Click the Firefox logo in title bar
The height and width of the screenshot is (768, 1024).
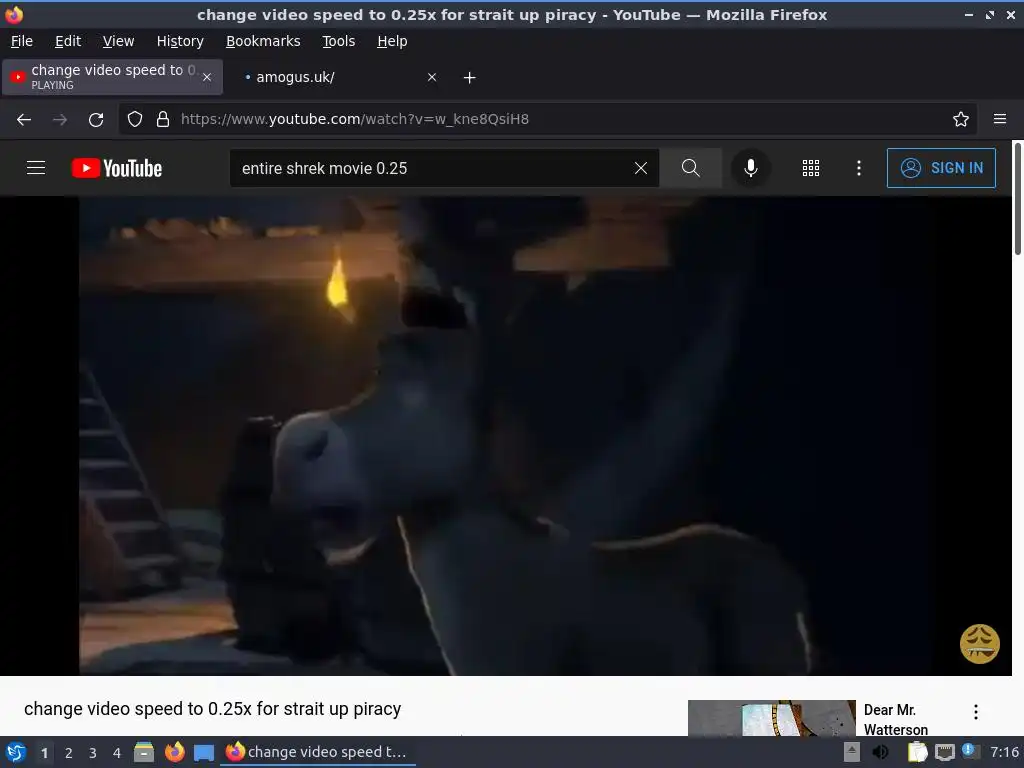pyautogui.click(x=14, y=14)
